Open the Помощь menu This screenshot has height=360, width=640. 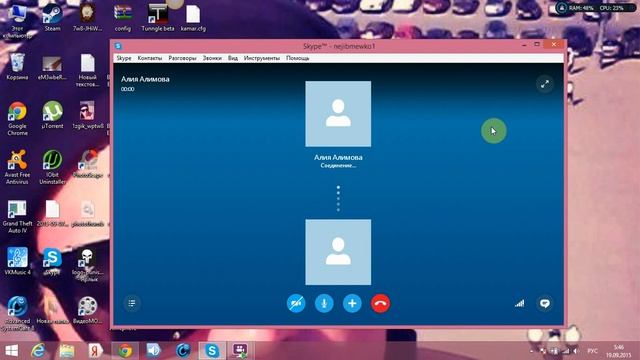[298, 58]
